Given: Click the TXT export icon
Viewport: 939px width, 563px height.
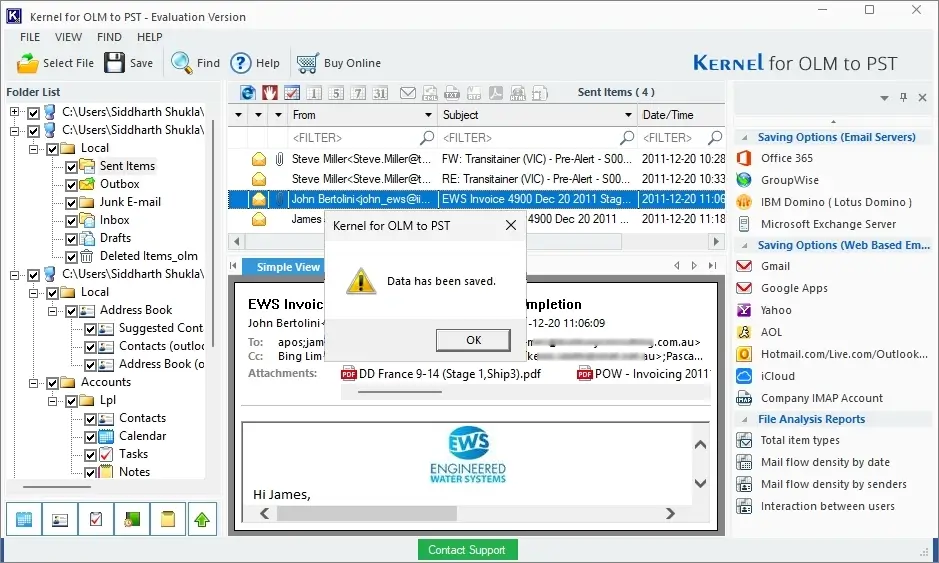Looking at the screenshot, I should coord(452,93).
